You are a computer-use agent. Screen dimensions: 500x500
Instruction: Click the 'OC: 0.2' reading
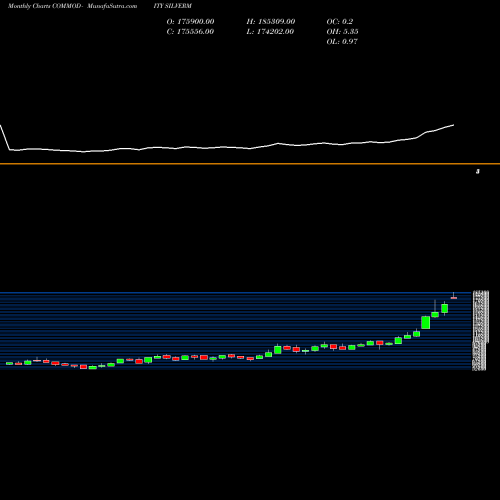point(340,21)
